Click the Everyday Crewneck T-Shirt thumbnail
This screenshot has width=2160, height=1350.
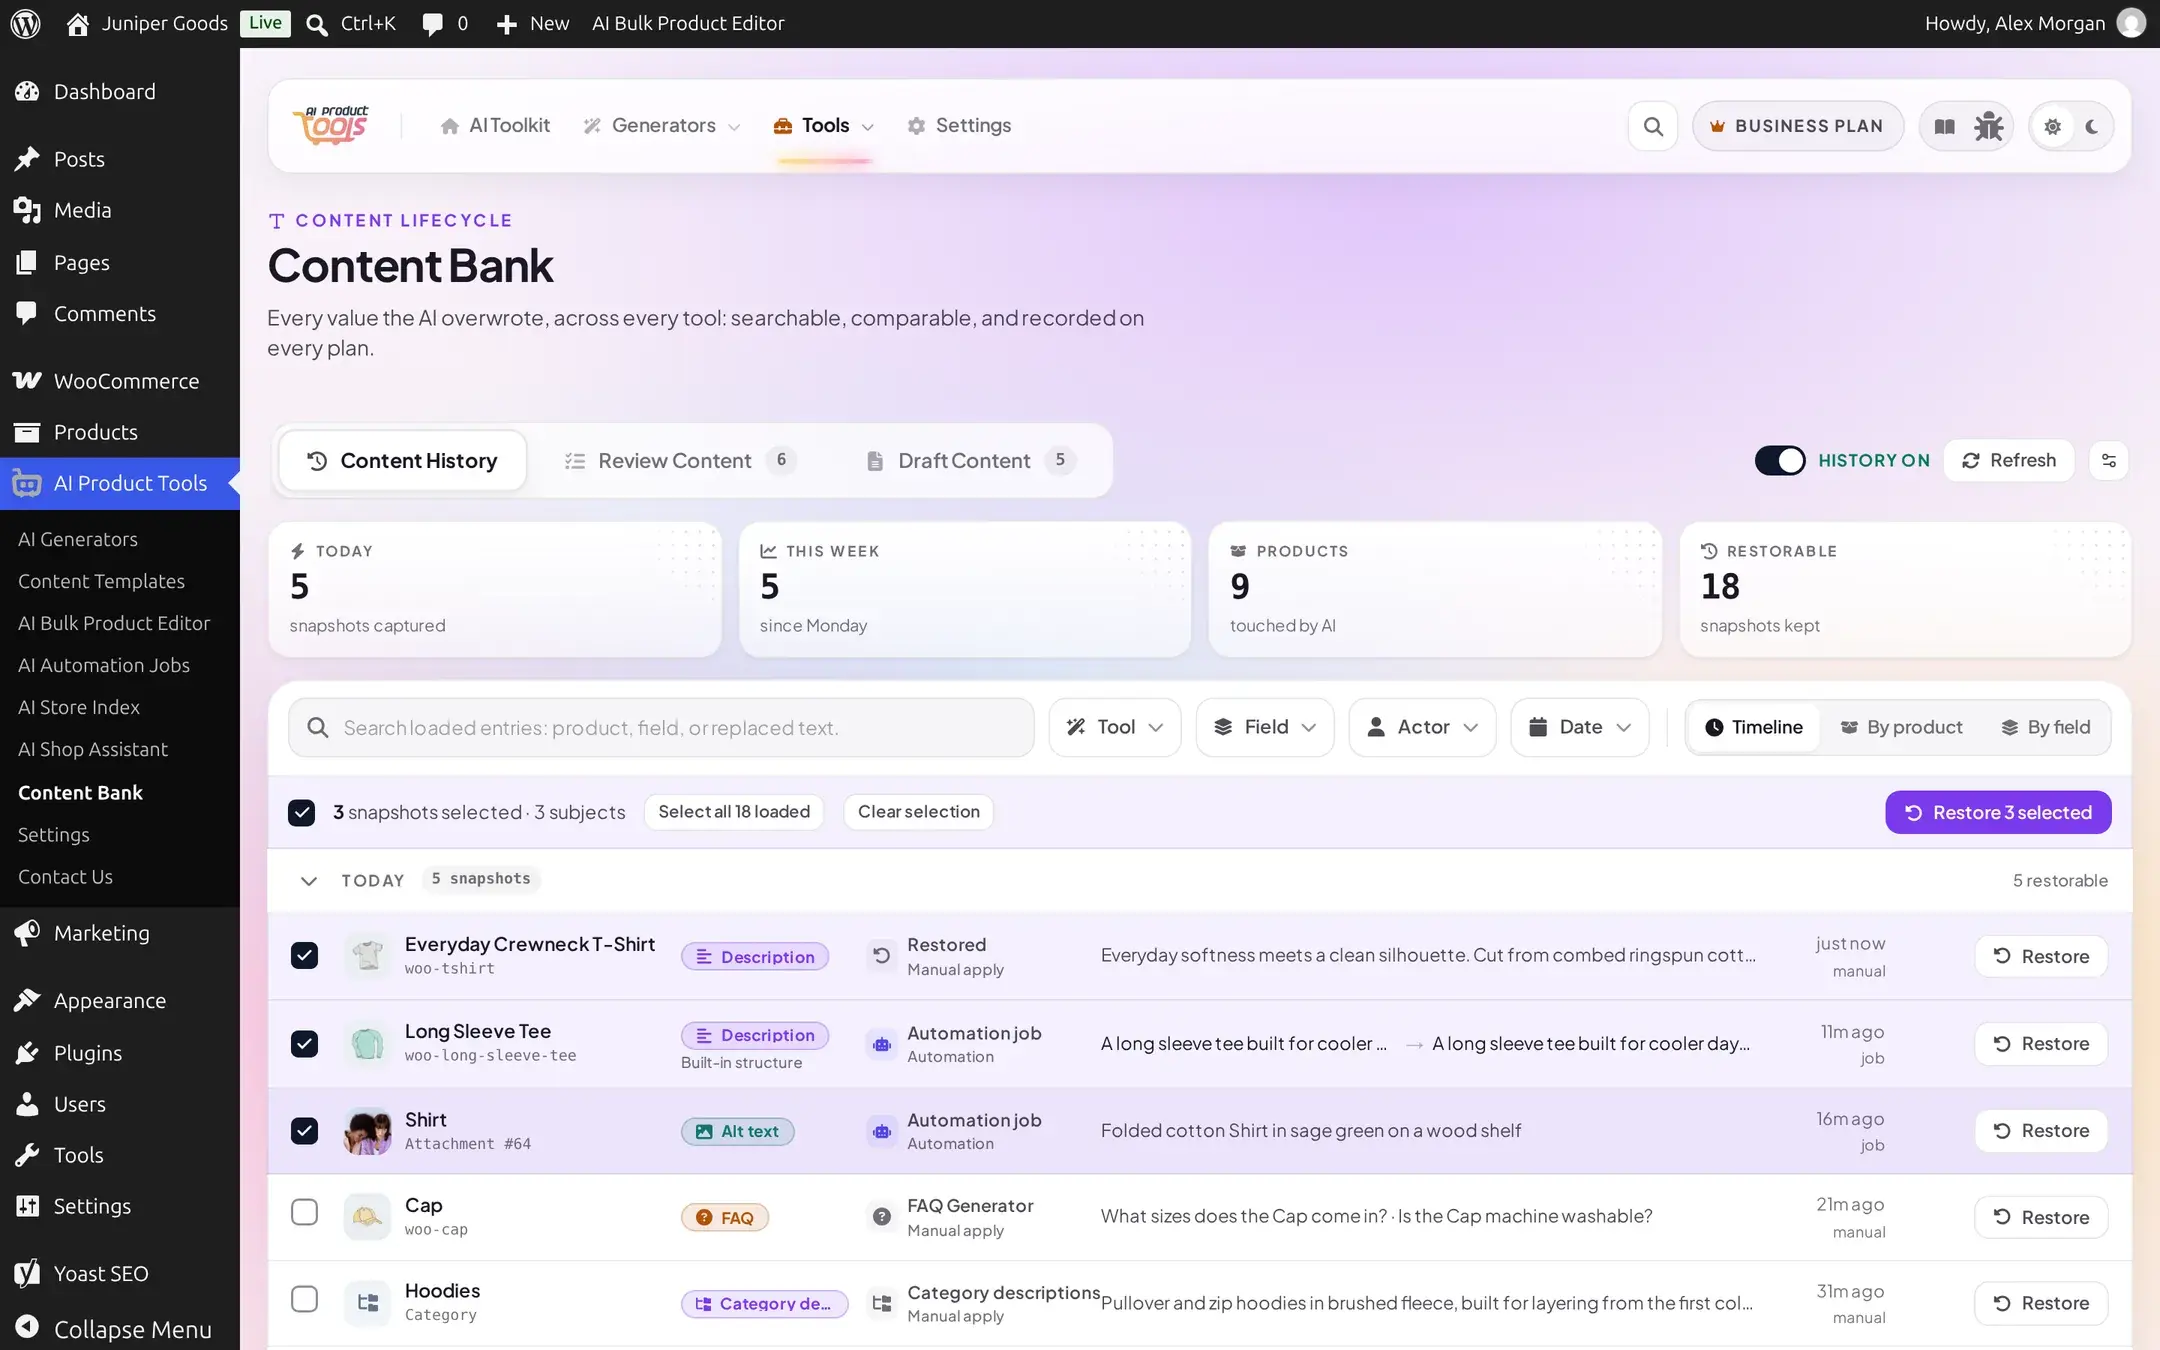tap(367, 956)
